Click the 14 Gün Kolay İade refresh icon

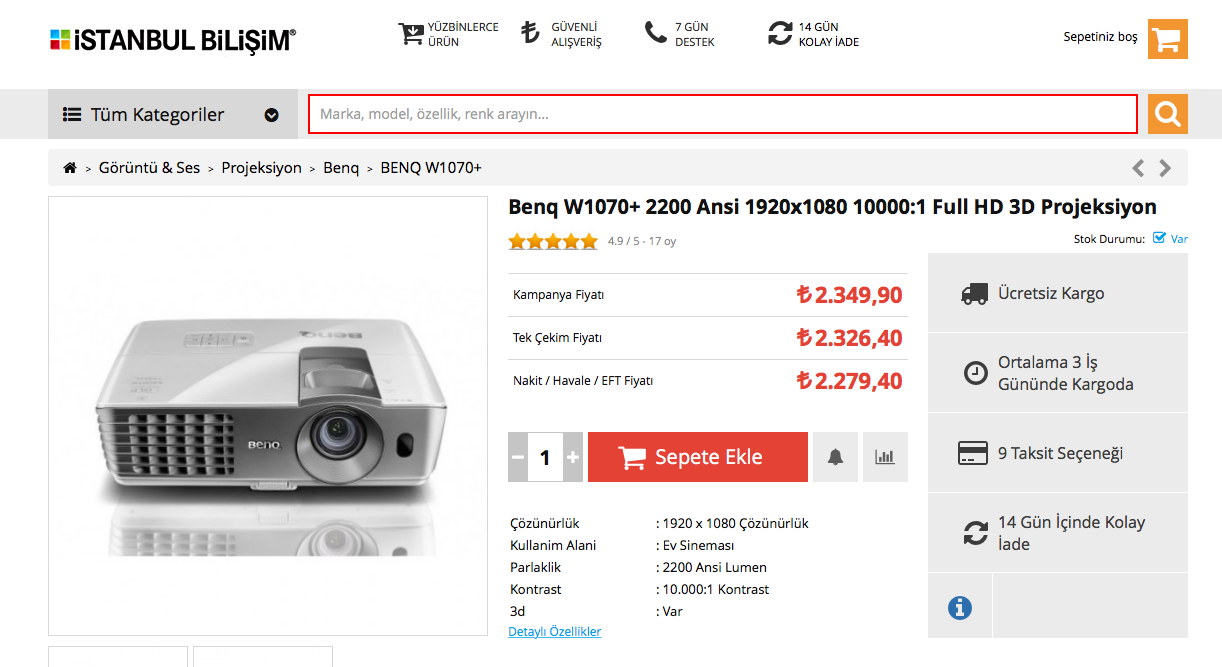pos(780,34)
